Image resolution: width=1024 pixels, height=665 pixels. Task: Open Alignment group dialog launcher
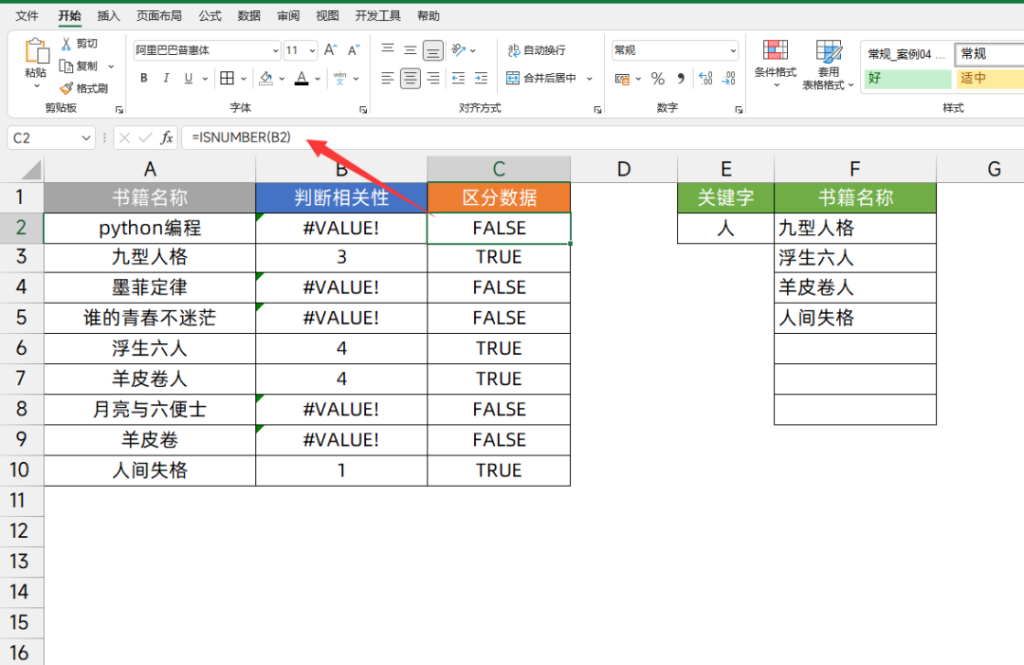(598, 110)
